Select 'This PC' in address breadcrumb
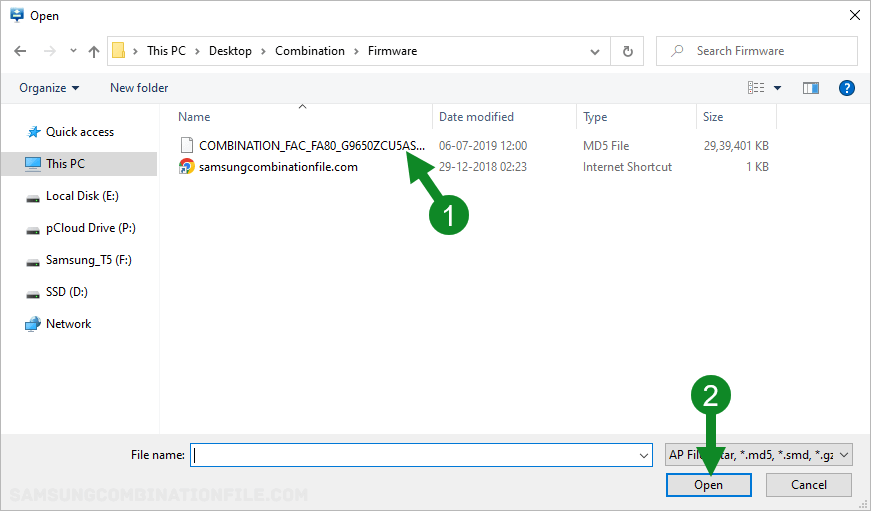This screenshot has height=511, width=871. pyautogui.click(x=166, y=51)
